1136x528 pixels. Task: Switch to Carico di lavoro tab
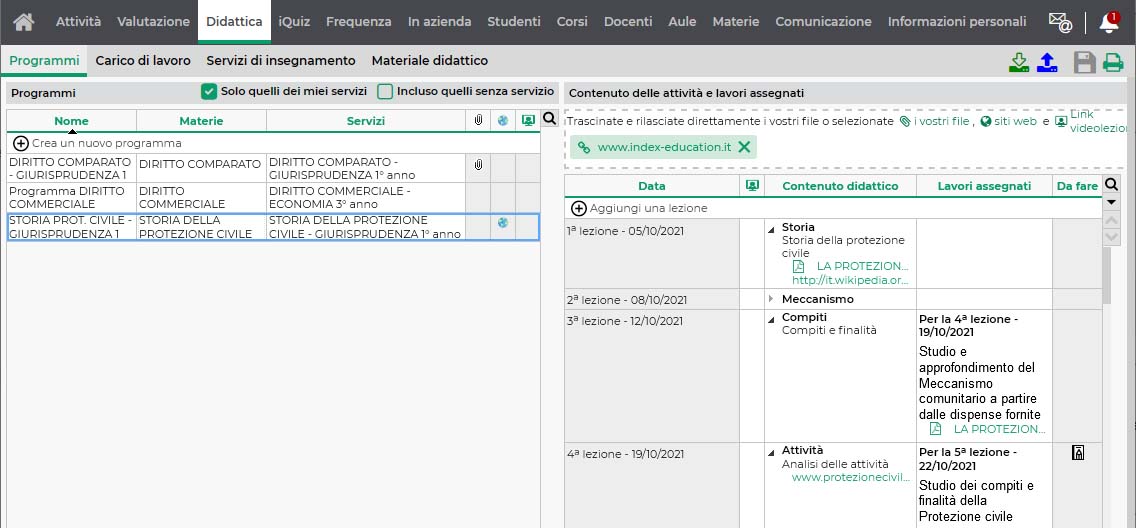click(x=143, y=61)
